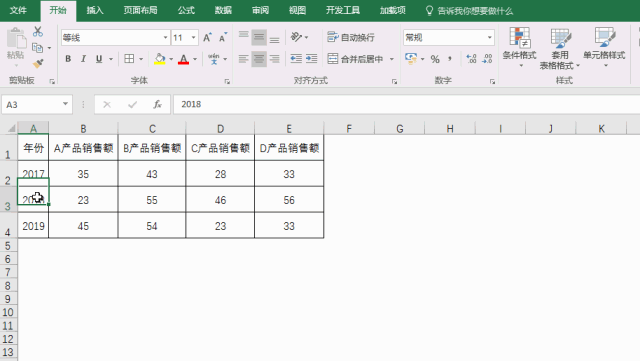Screen dimensions: 640x361
Task: Switch to the 公式 Formulas tab
Action: click(186, 10)
